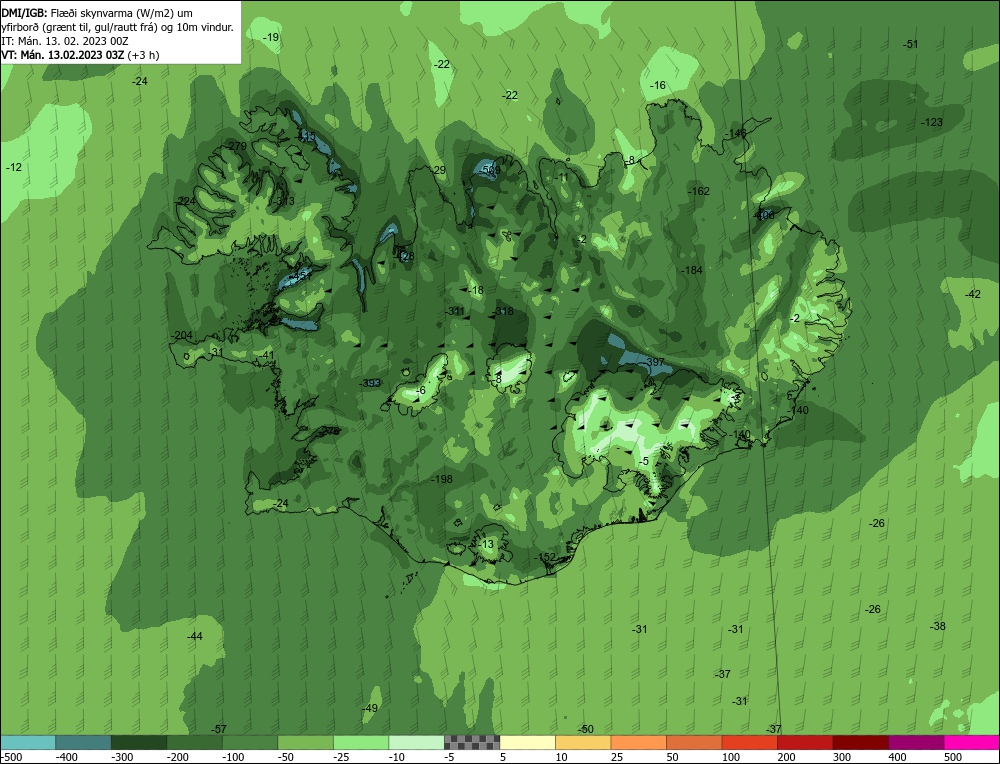Click the -162 value in northeast Iceland
Viewport: 1000px width, 764px height.
699,191
